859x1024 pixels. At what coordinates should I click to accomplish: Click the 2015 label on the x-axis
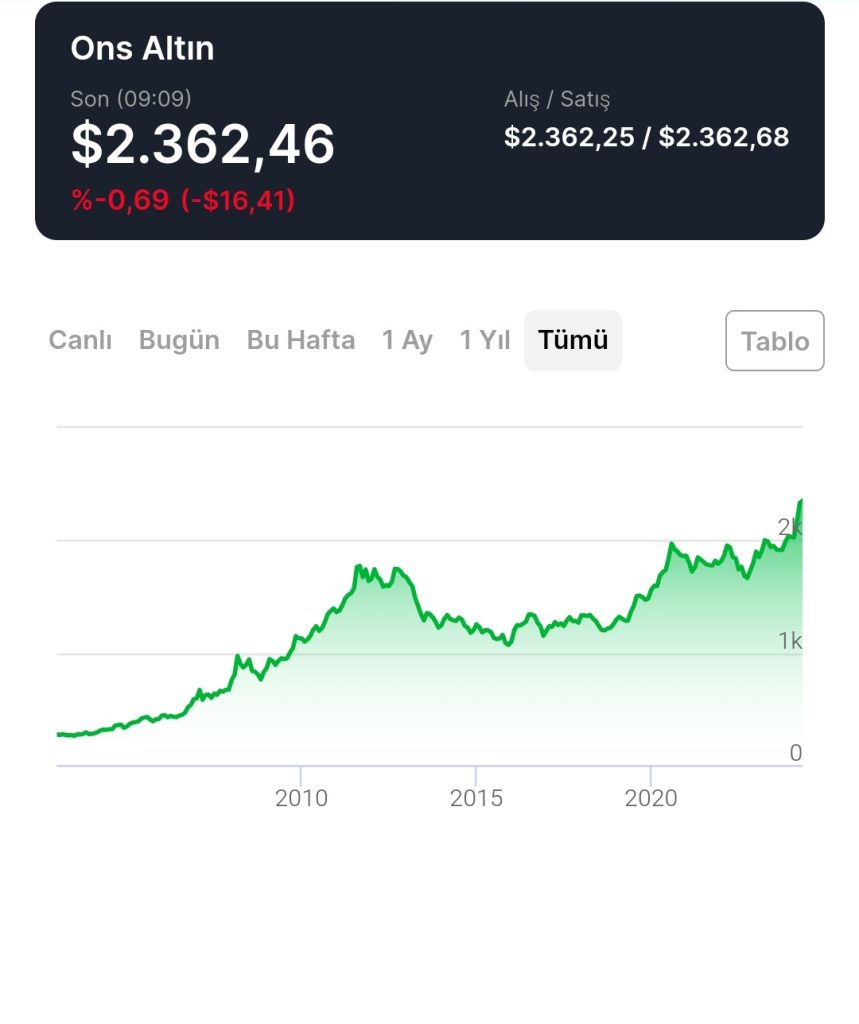pyautogui.click(x=476, y=798)
